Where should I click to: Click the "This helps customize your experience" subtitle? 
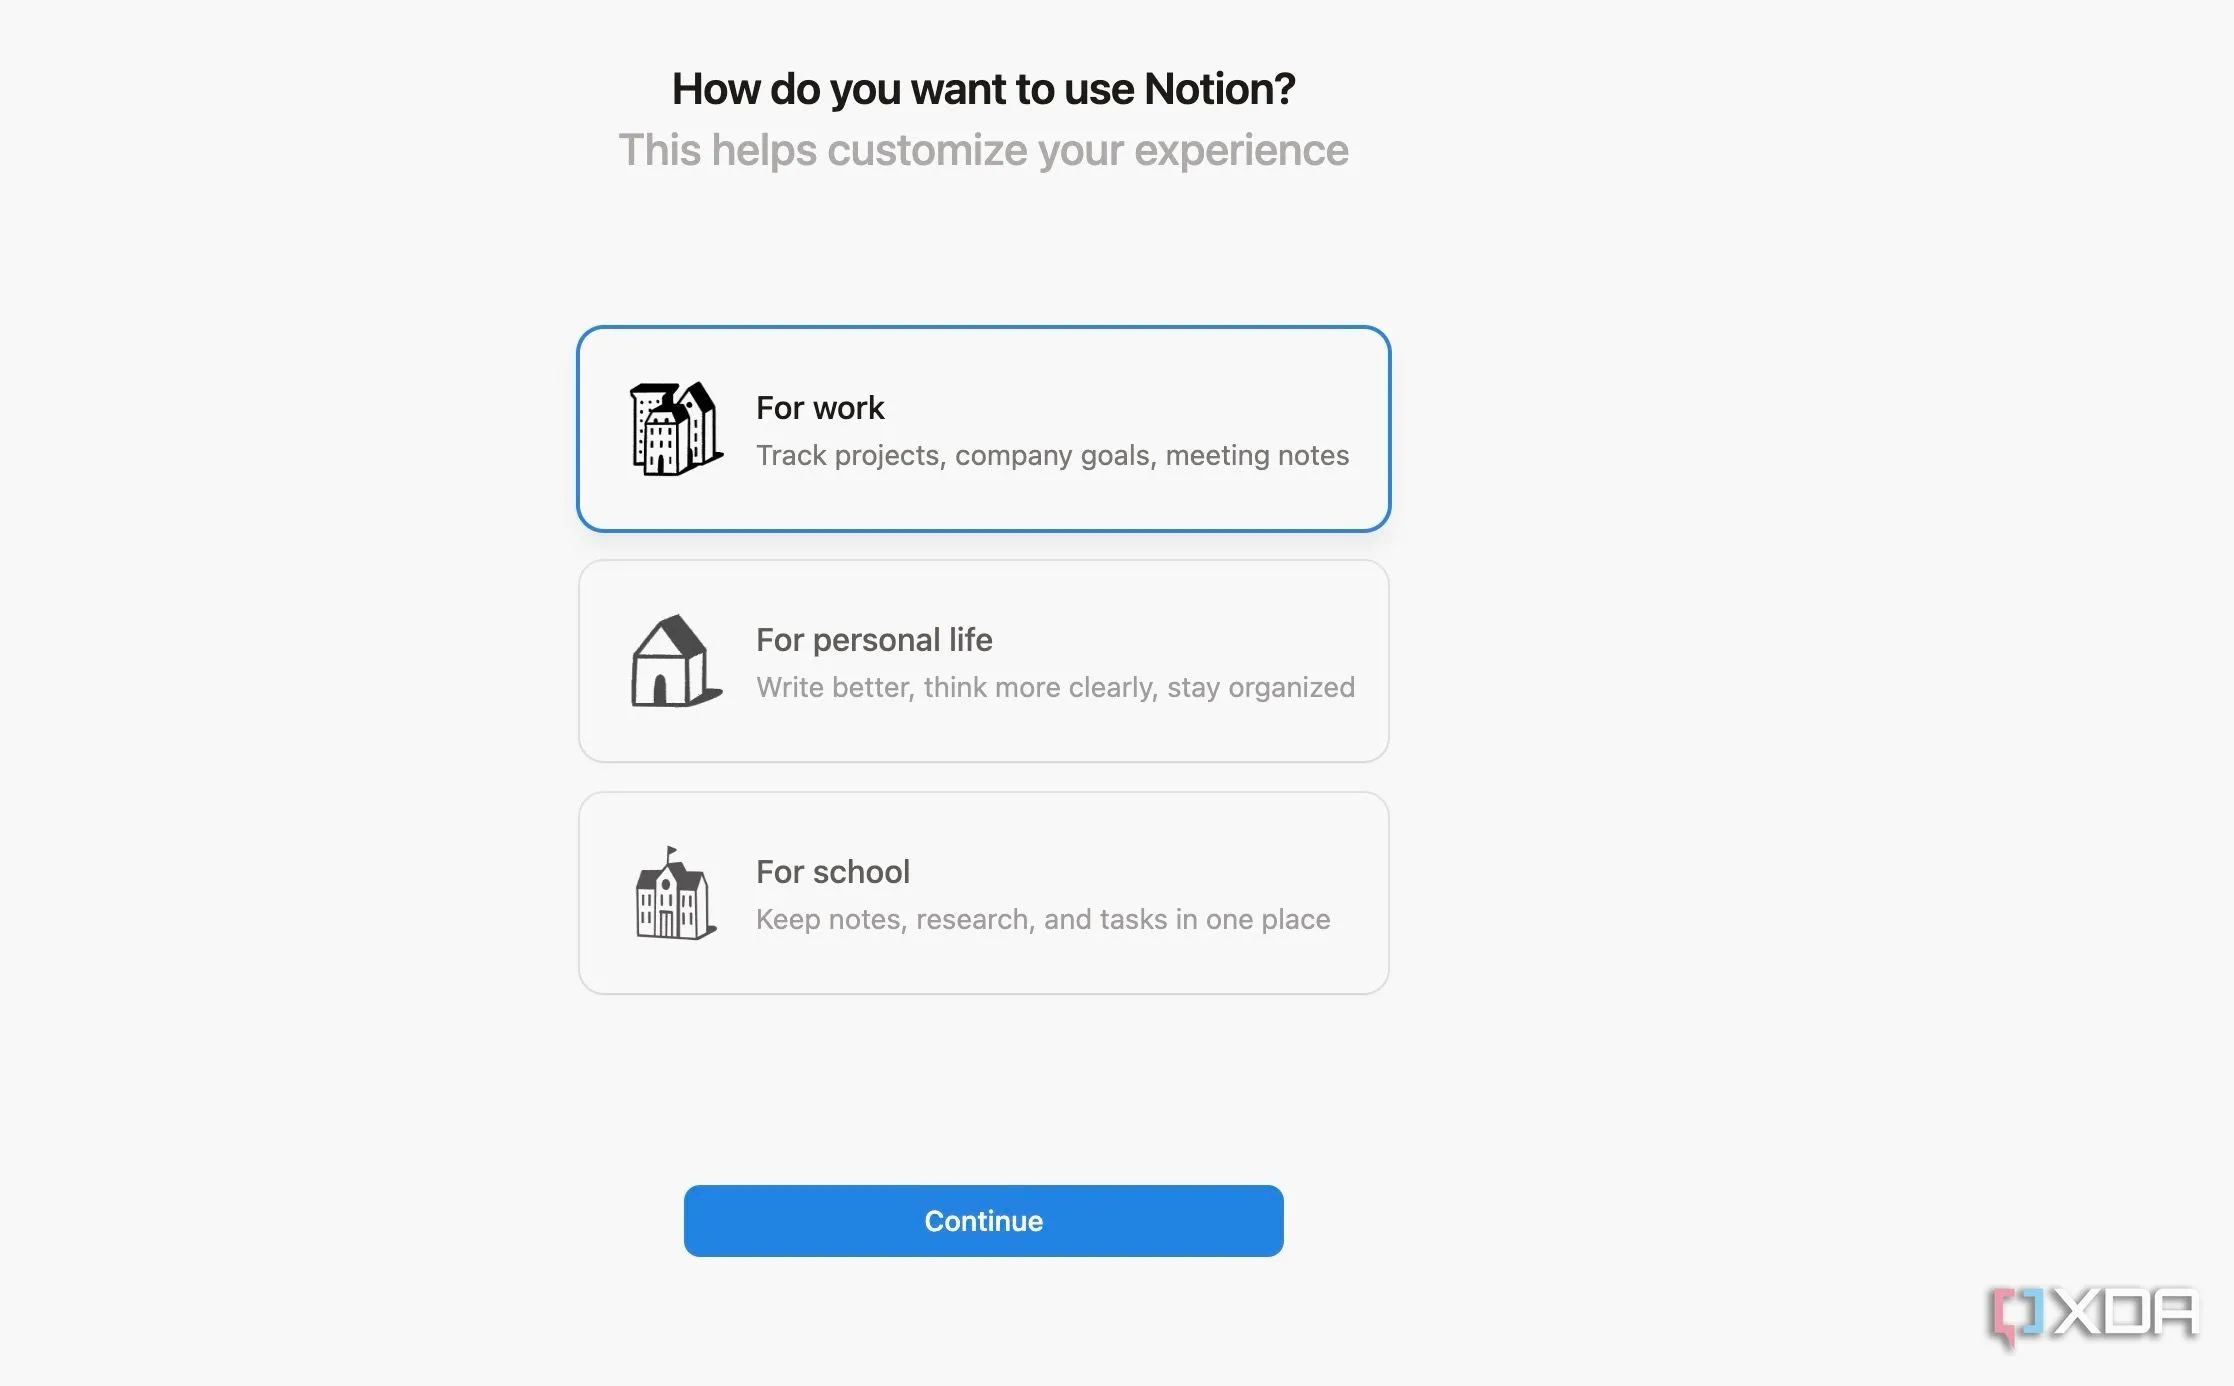coord(984,150)
